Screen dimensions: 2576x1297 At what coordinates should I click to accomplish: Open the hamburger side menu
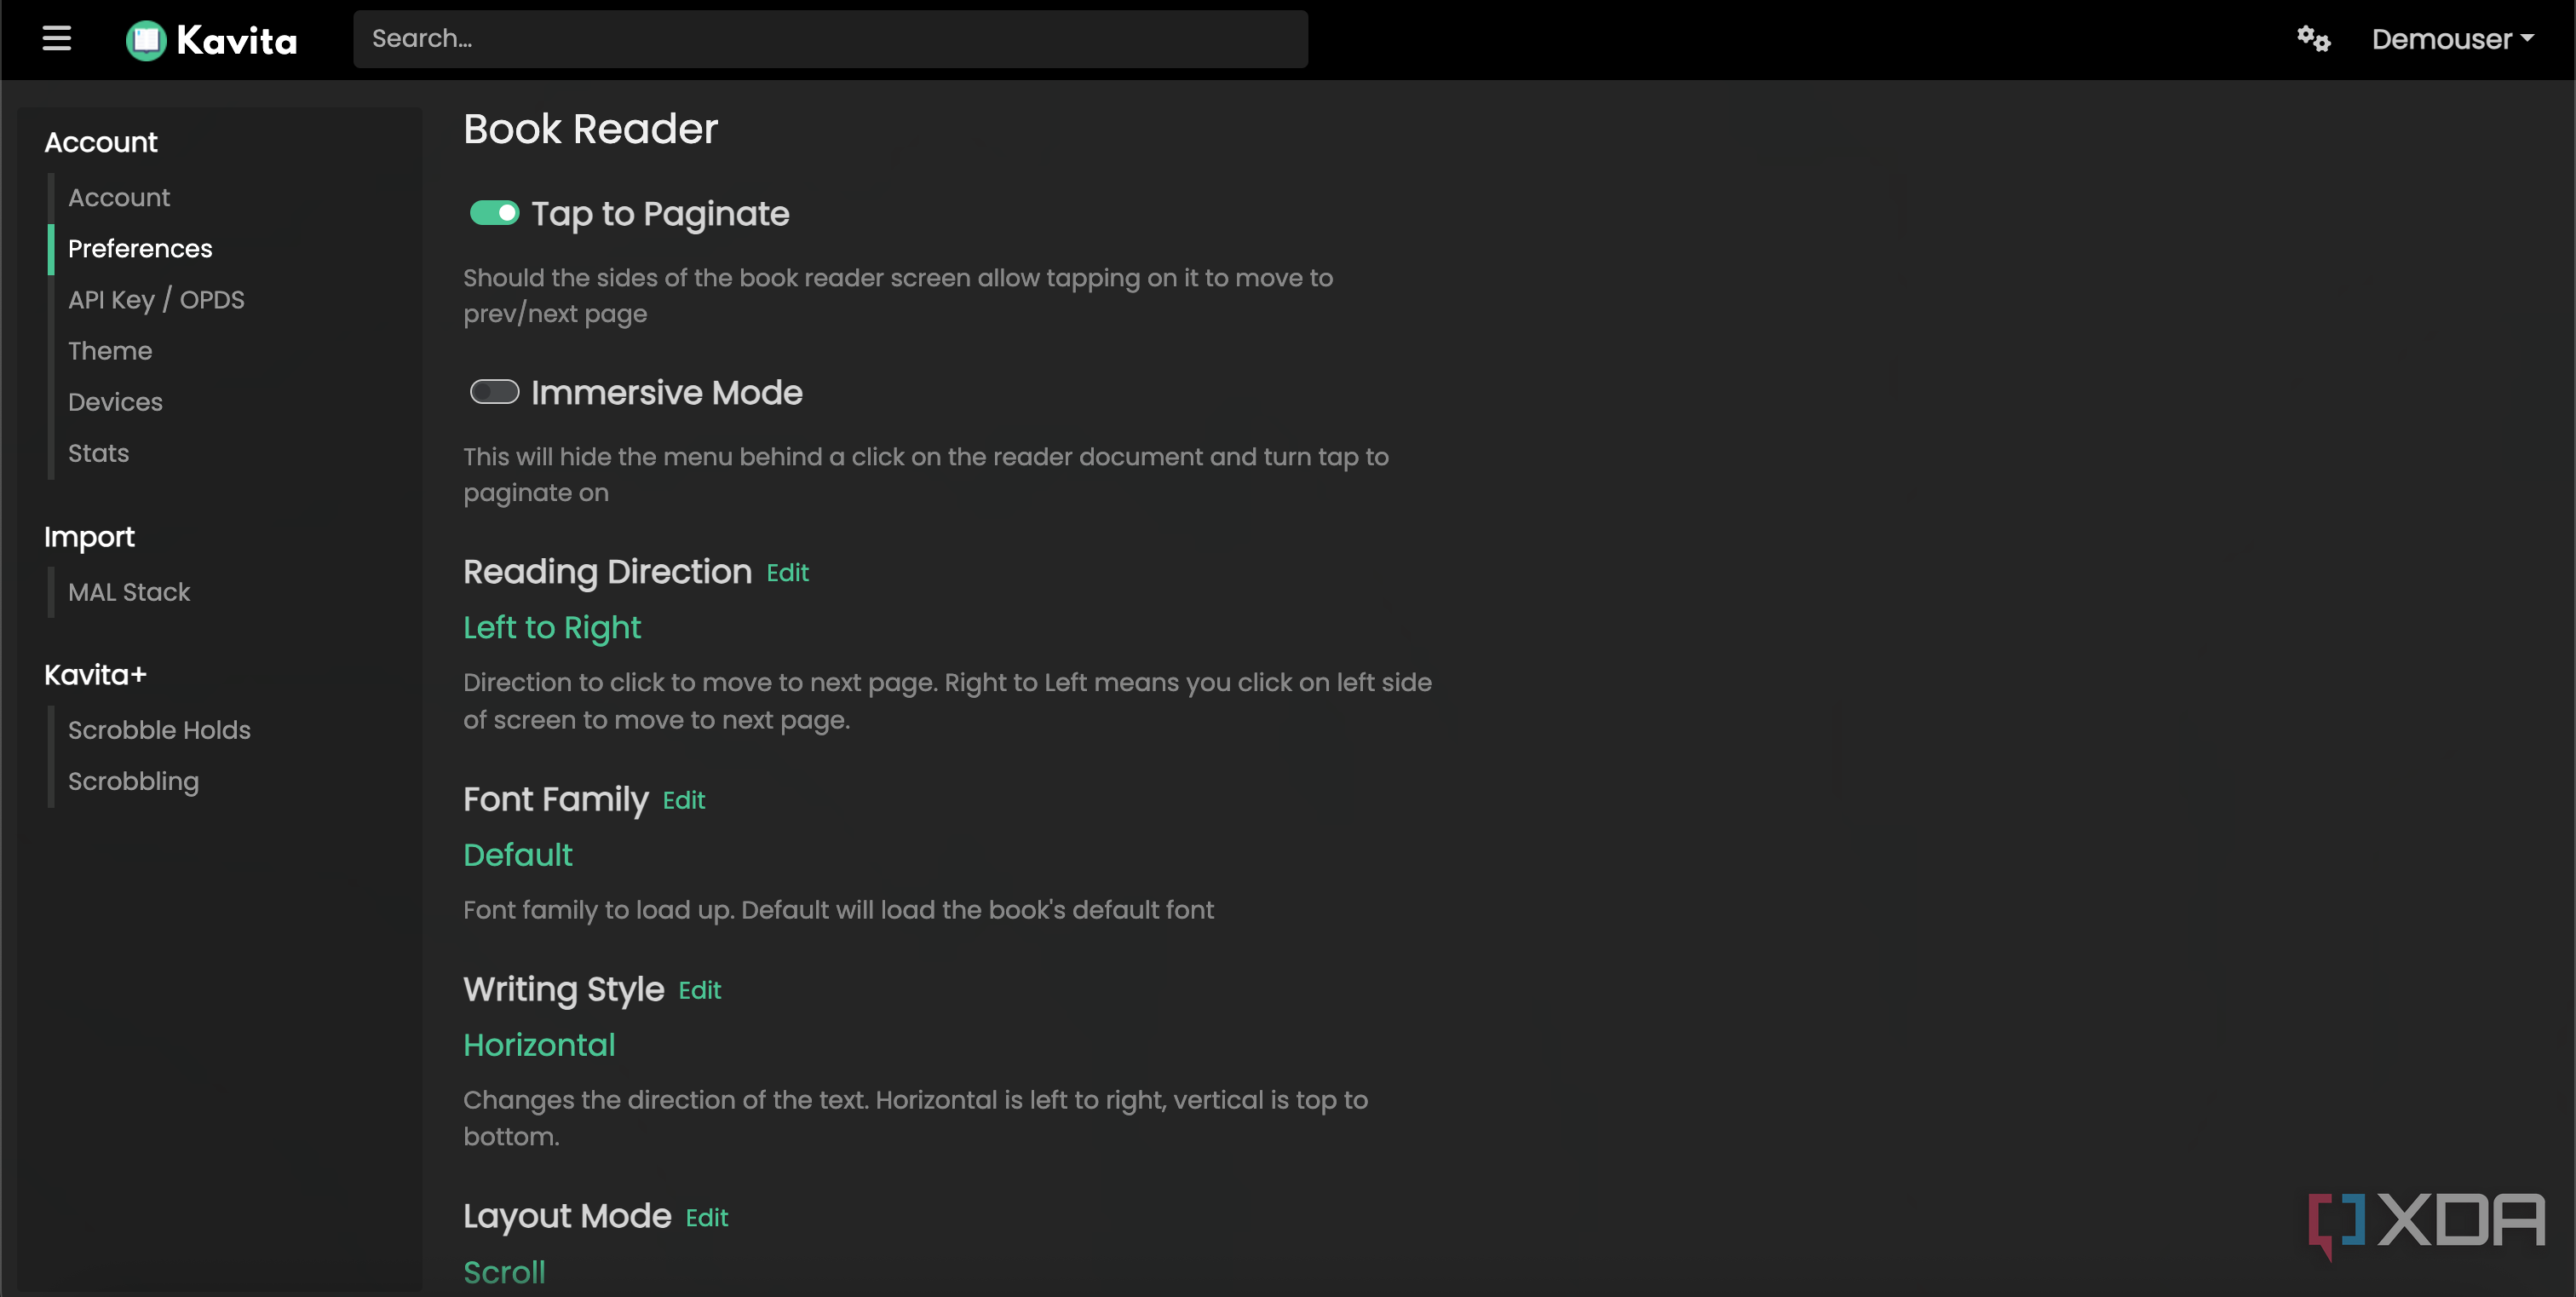click(x=57, y=39)
